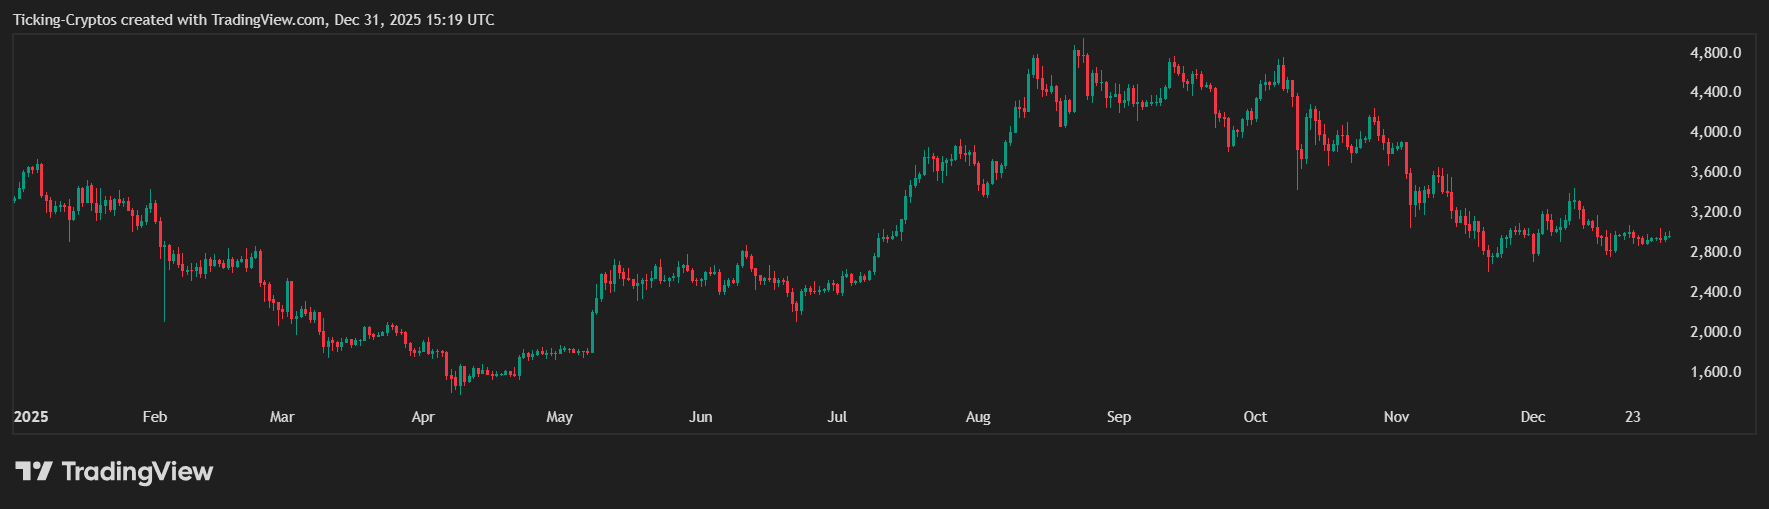Click the Dec month label
This screenshot has height=509, width=1769.
coord(1533,417)
